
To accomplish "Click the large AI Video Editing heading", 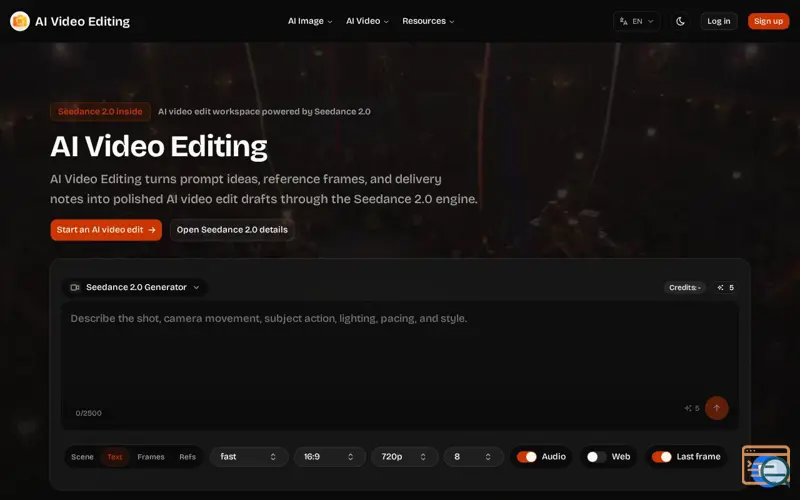I will [x=159, y=146].
